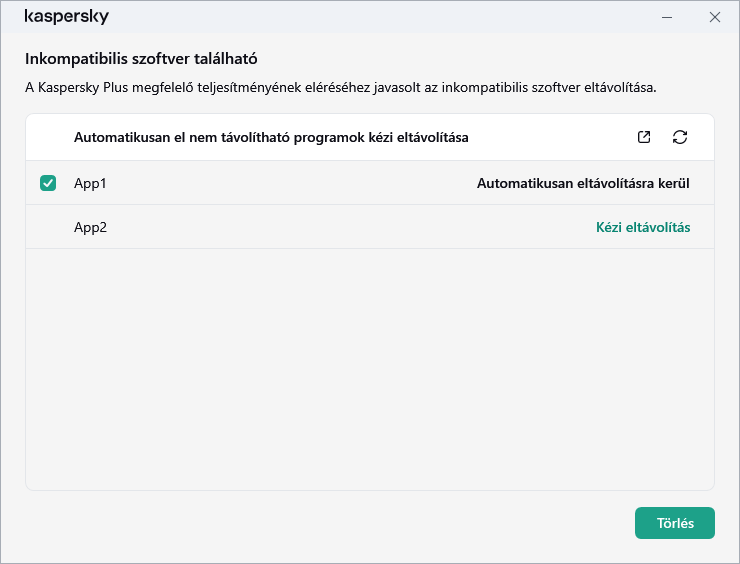The image size is (740, 564).
Task: Click the blank space in the App1 row
Action: pos(290,183)
